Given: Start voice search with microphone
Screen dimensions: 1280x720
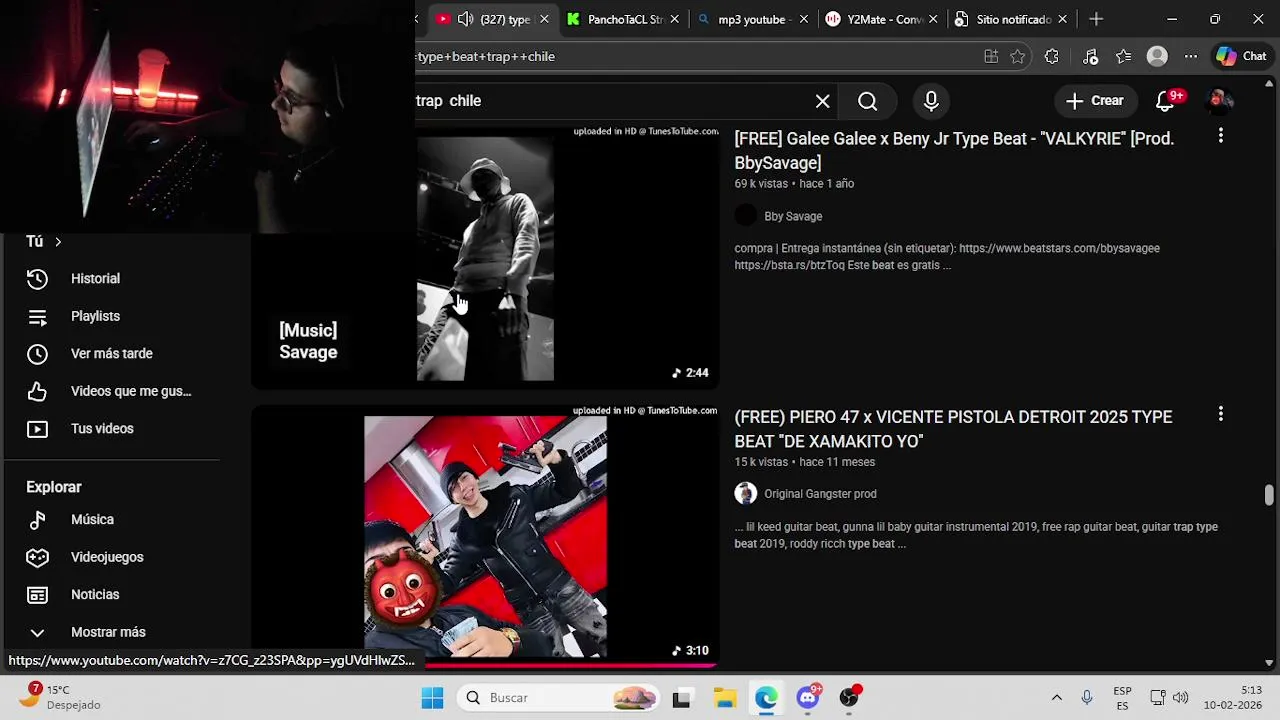Looking at the screenshot, I should click(x=931, y=101).
